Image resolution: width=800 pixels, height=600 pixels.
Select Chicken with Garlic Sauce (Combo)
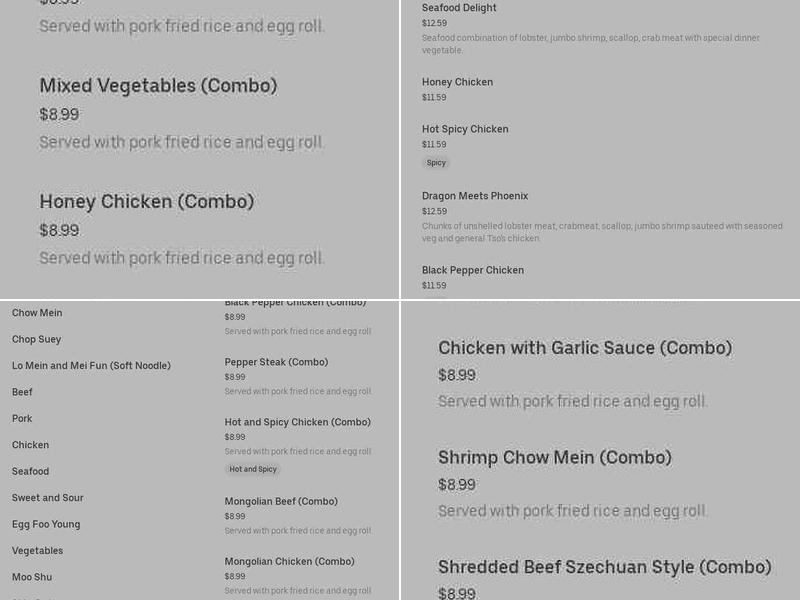click(585, 348)
